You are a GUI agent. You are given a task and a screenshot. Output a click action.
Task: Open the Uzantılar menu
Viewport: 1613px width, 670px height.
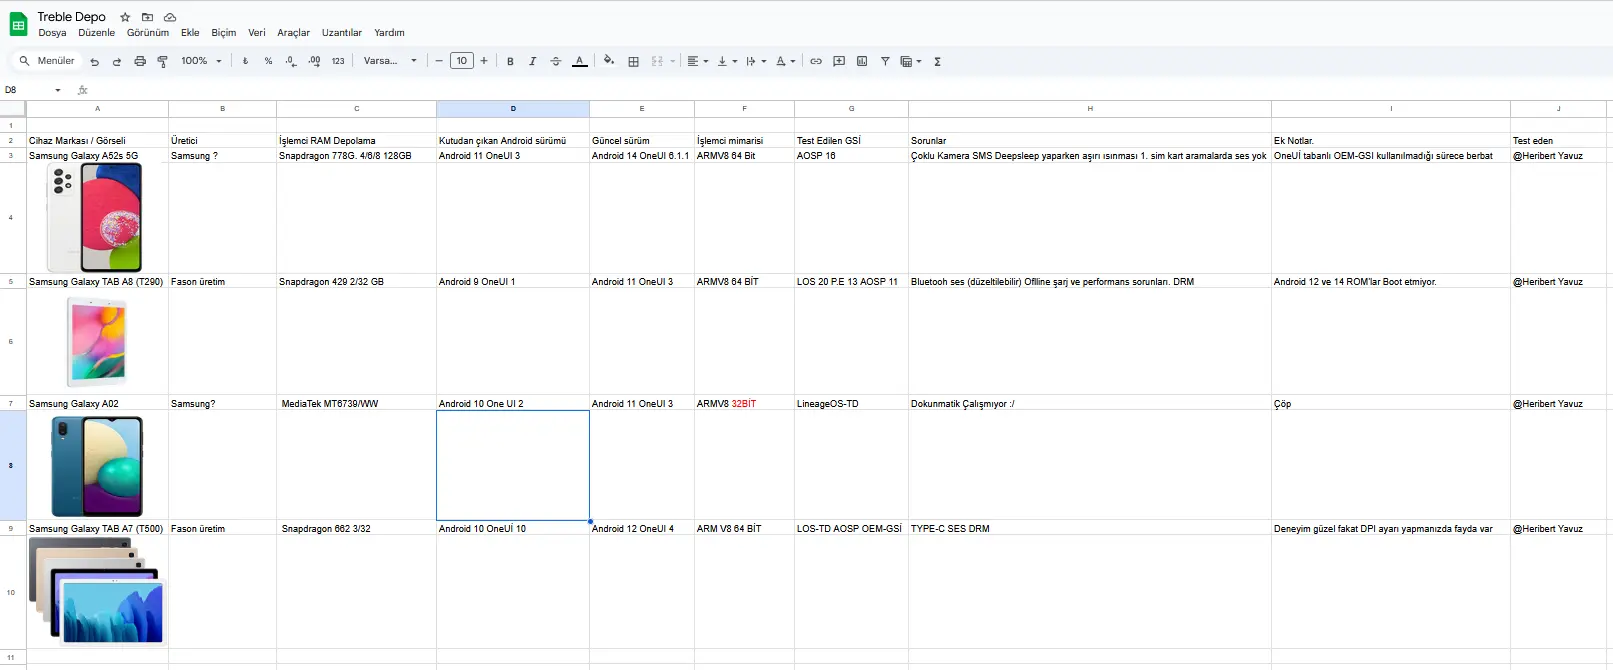tap(342, 33)
